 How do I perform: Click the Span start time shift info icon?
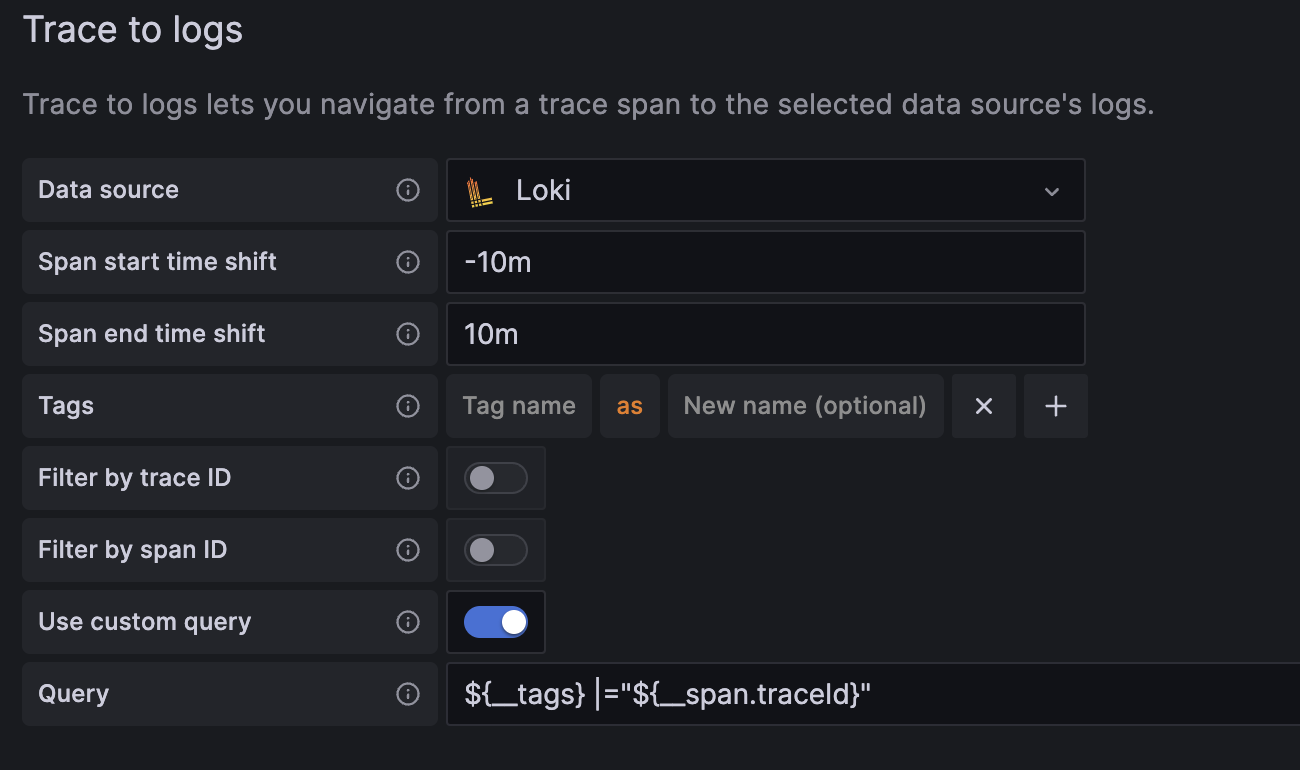click(408, 262)
